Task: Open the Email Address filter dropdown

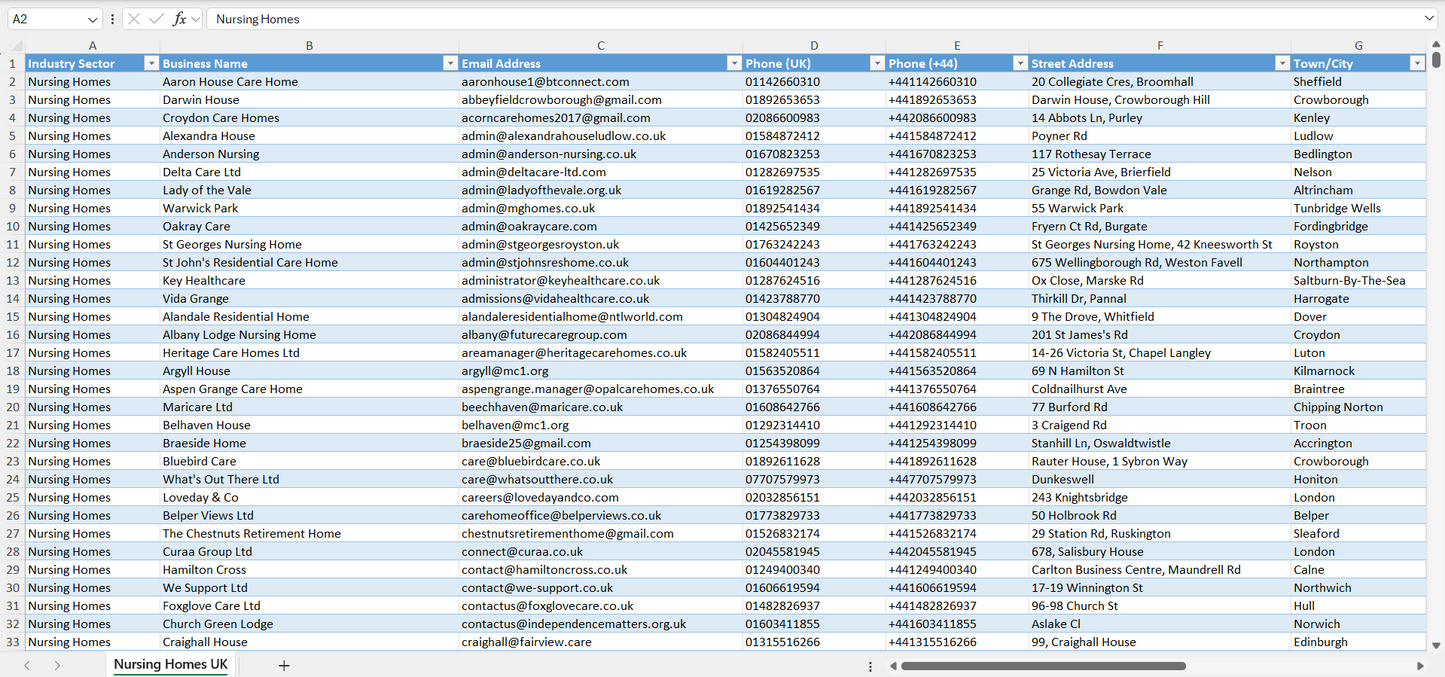Action: [x=734, y=63]
